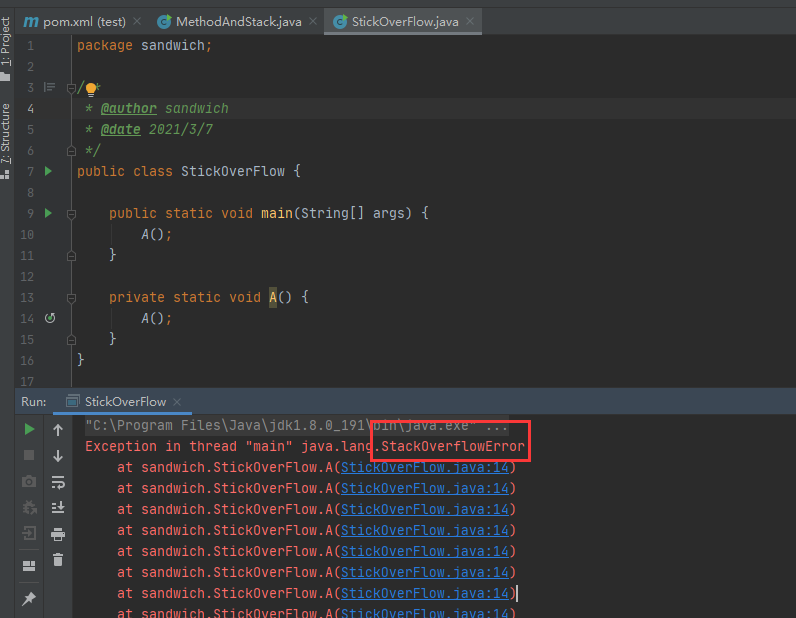The image size is (796, 618).
Task: Collapse method A fold at line 13
Action: pyautogui.click(x=71, y=298)
